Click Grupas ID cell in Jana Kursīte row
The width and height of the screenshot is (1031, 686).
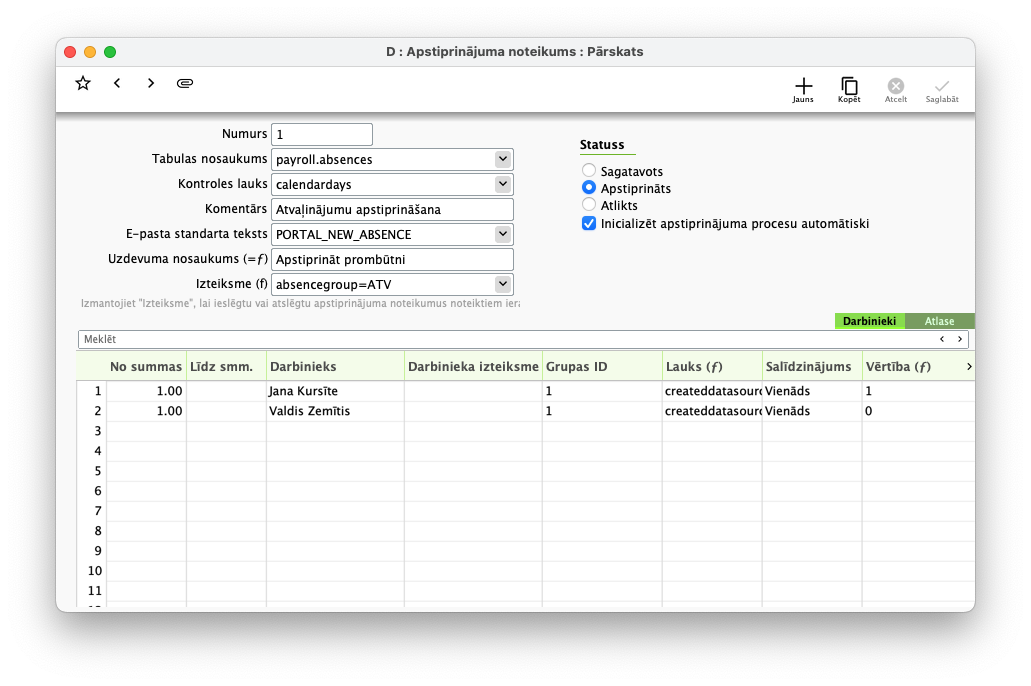click(x=602, y=391)
